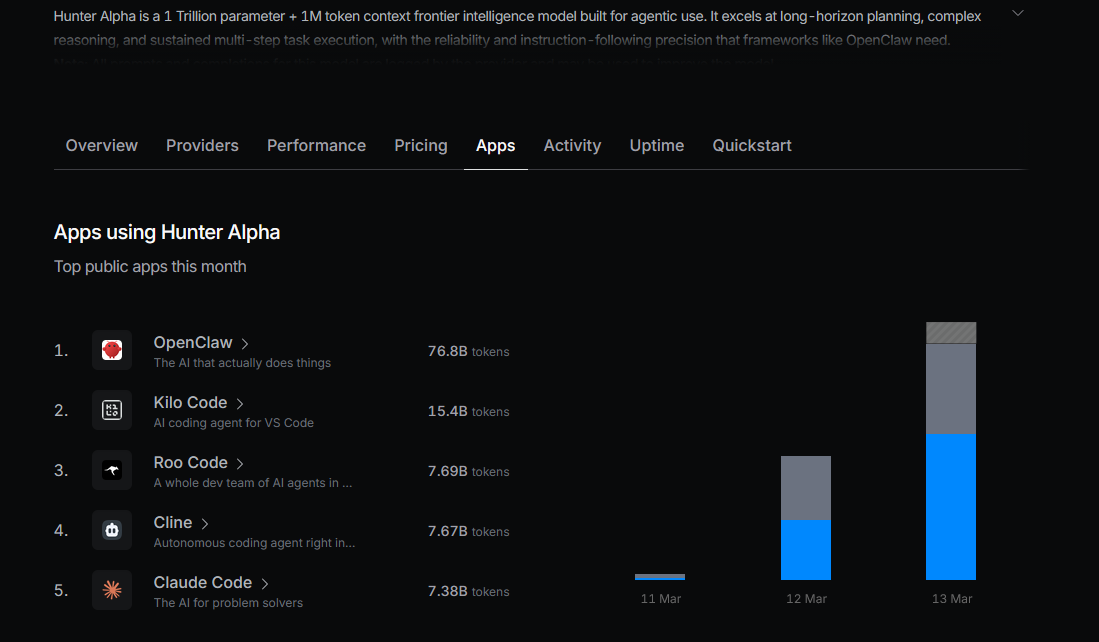The width and height of the screenshot is (1099, 642).
Task: Click the '7.38B tokens' value
Action: pos(468,592)
